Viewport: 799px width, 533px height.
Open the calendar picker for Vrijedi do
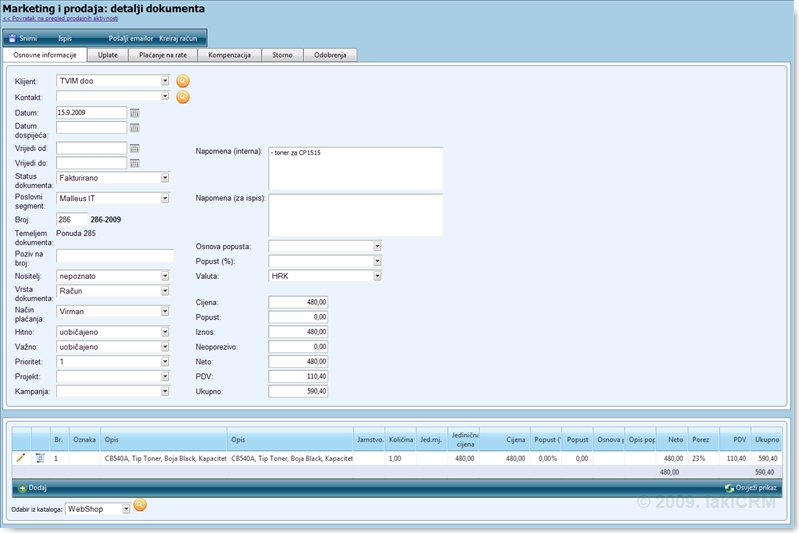click(x=135, y=164)
